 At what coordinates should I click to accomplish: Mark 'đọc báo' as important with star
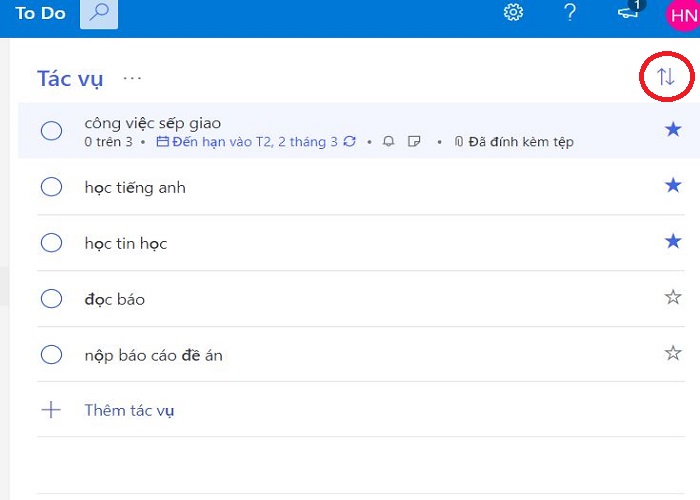pos(673,297)
